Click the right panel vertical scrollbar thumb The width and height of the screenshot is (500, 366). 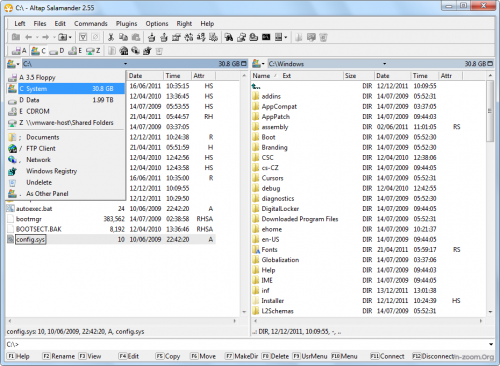point(490,111)
